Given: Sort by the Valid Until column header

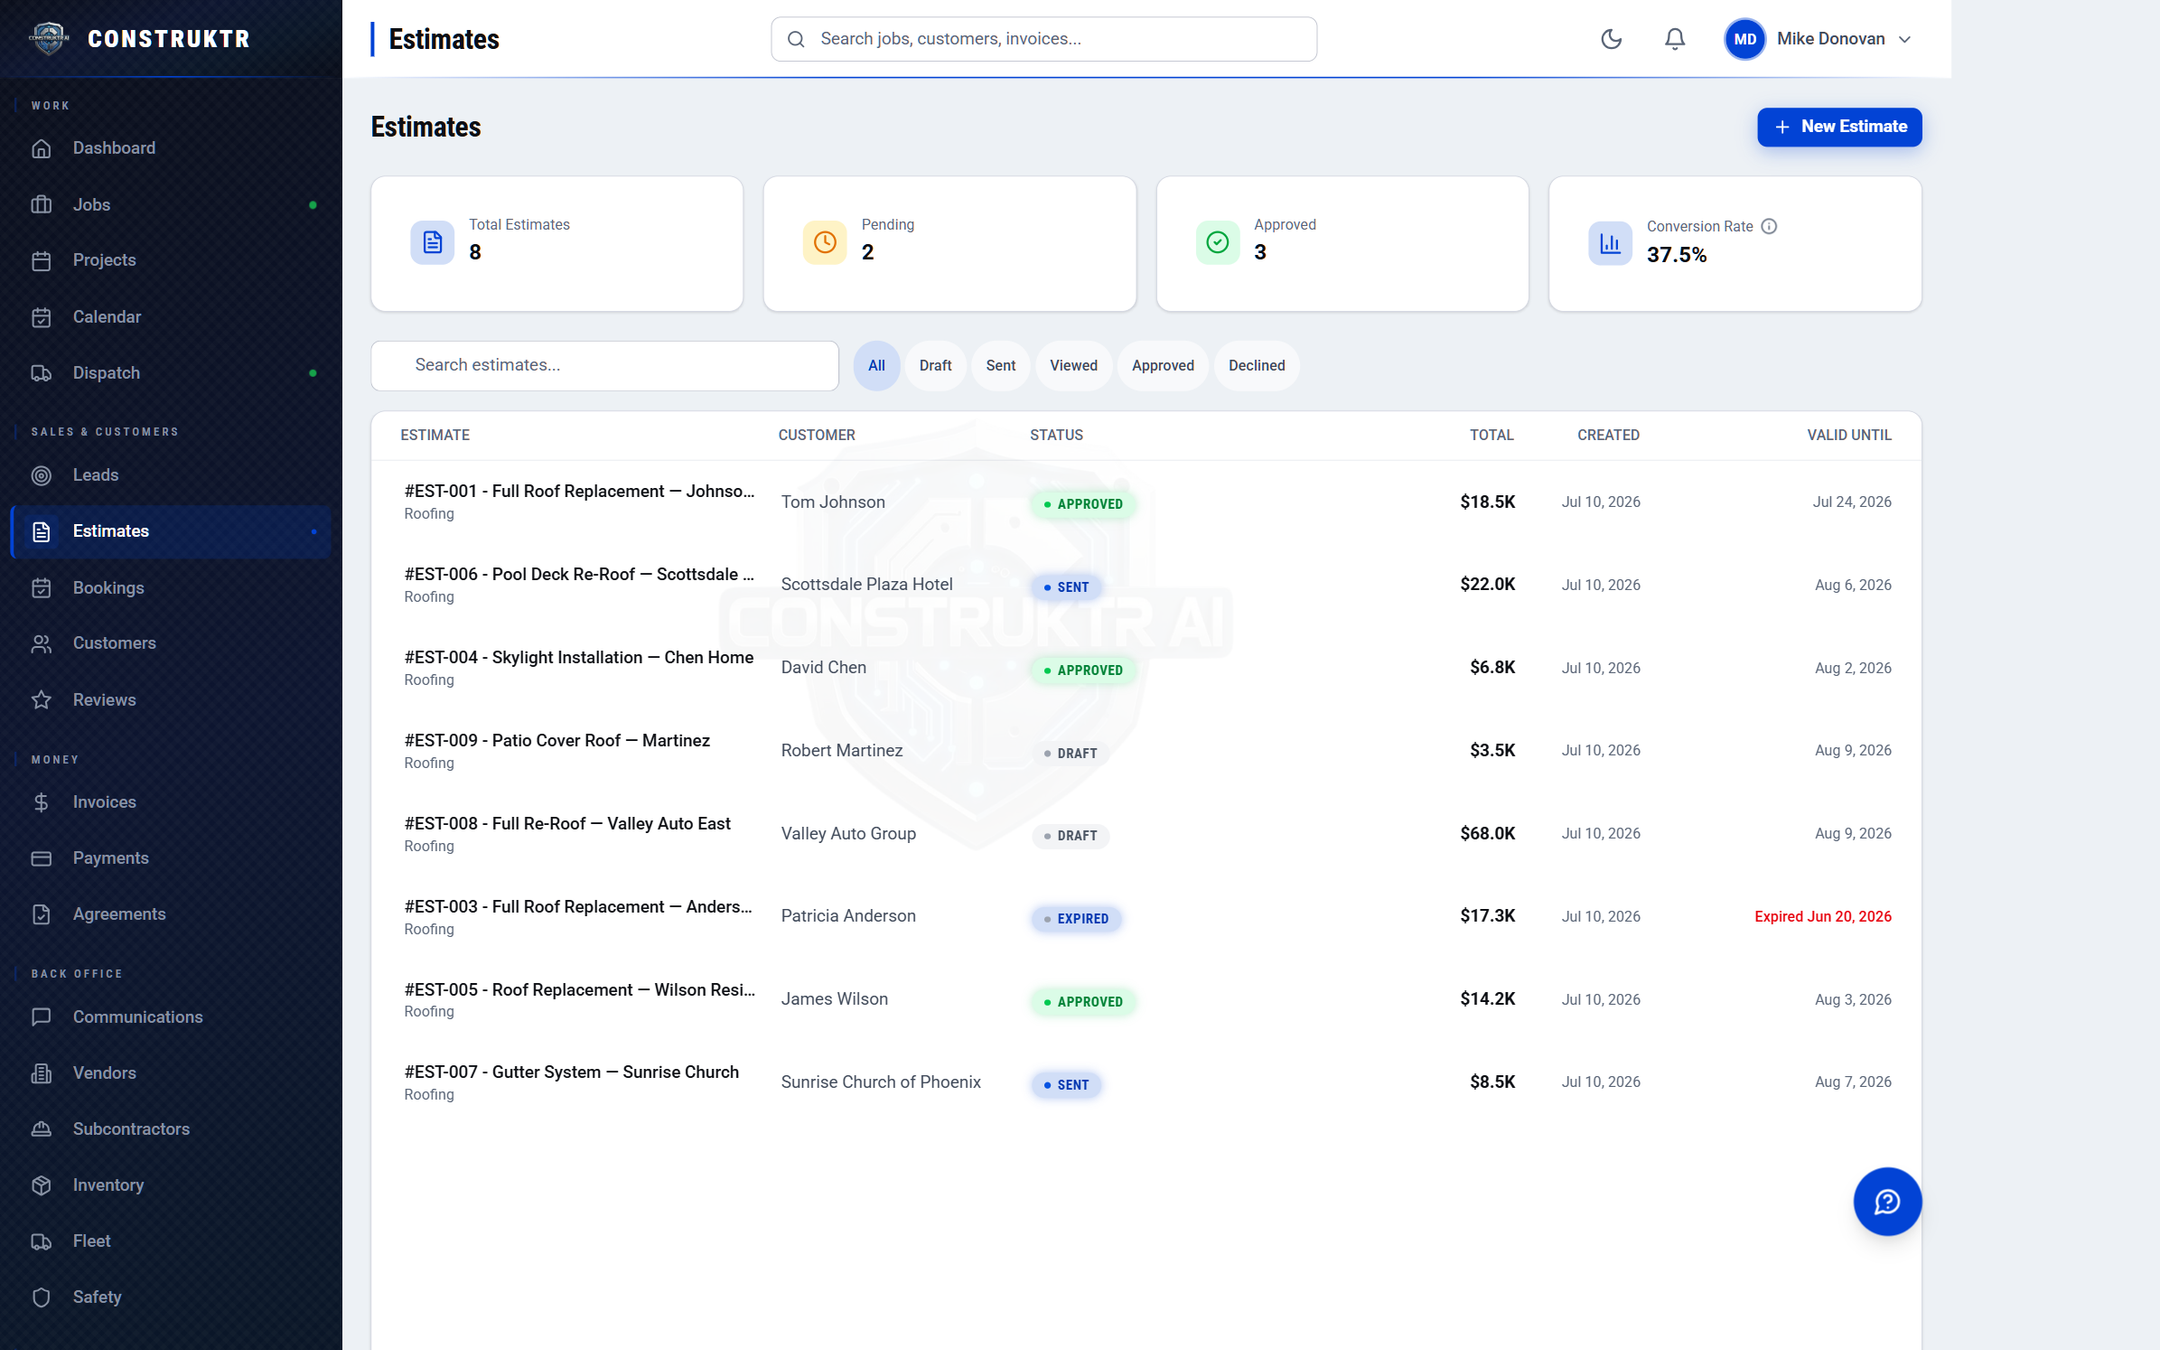Looking at the screenshot, I should [1849, 435].
